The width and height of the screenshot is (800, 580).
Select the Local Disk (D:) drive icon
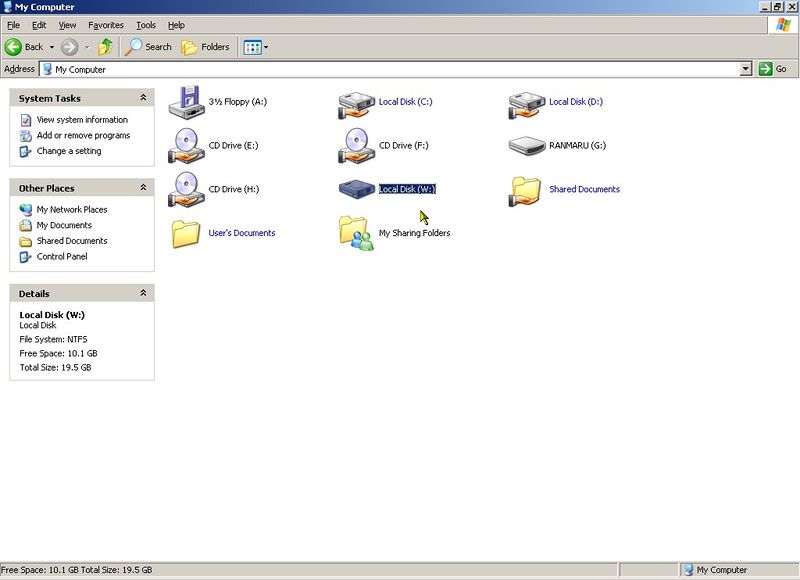coord(527,105)
